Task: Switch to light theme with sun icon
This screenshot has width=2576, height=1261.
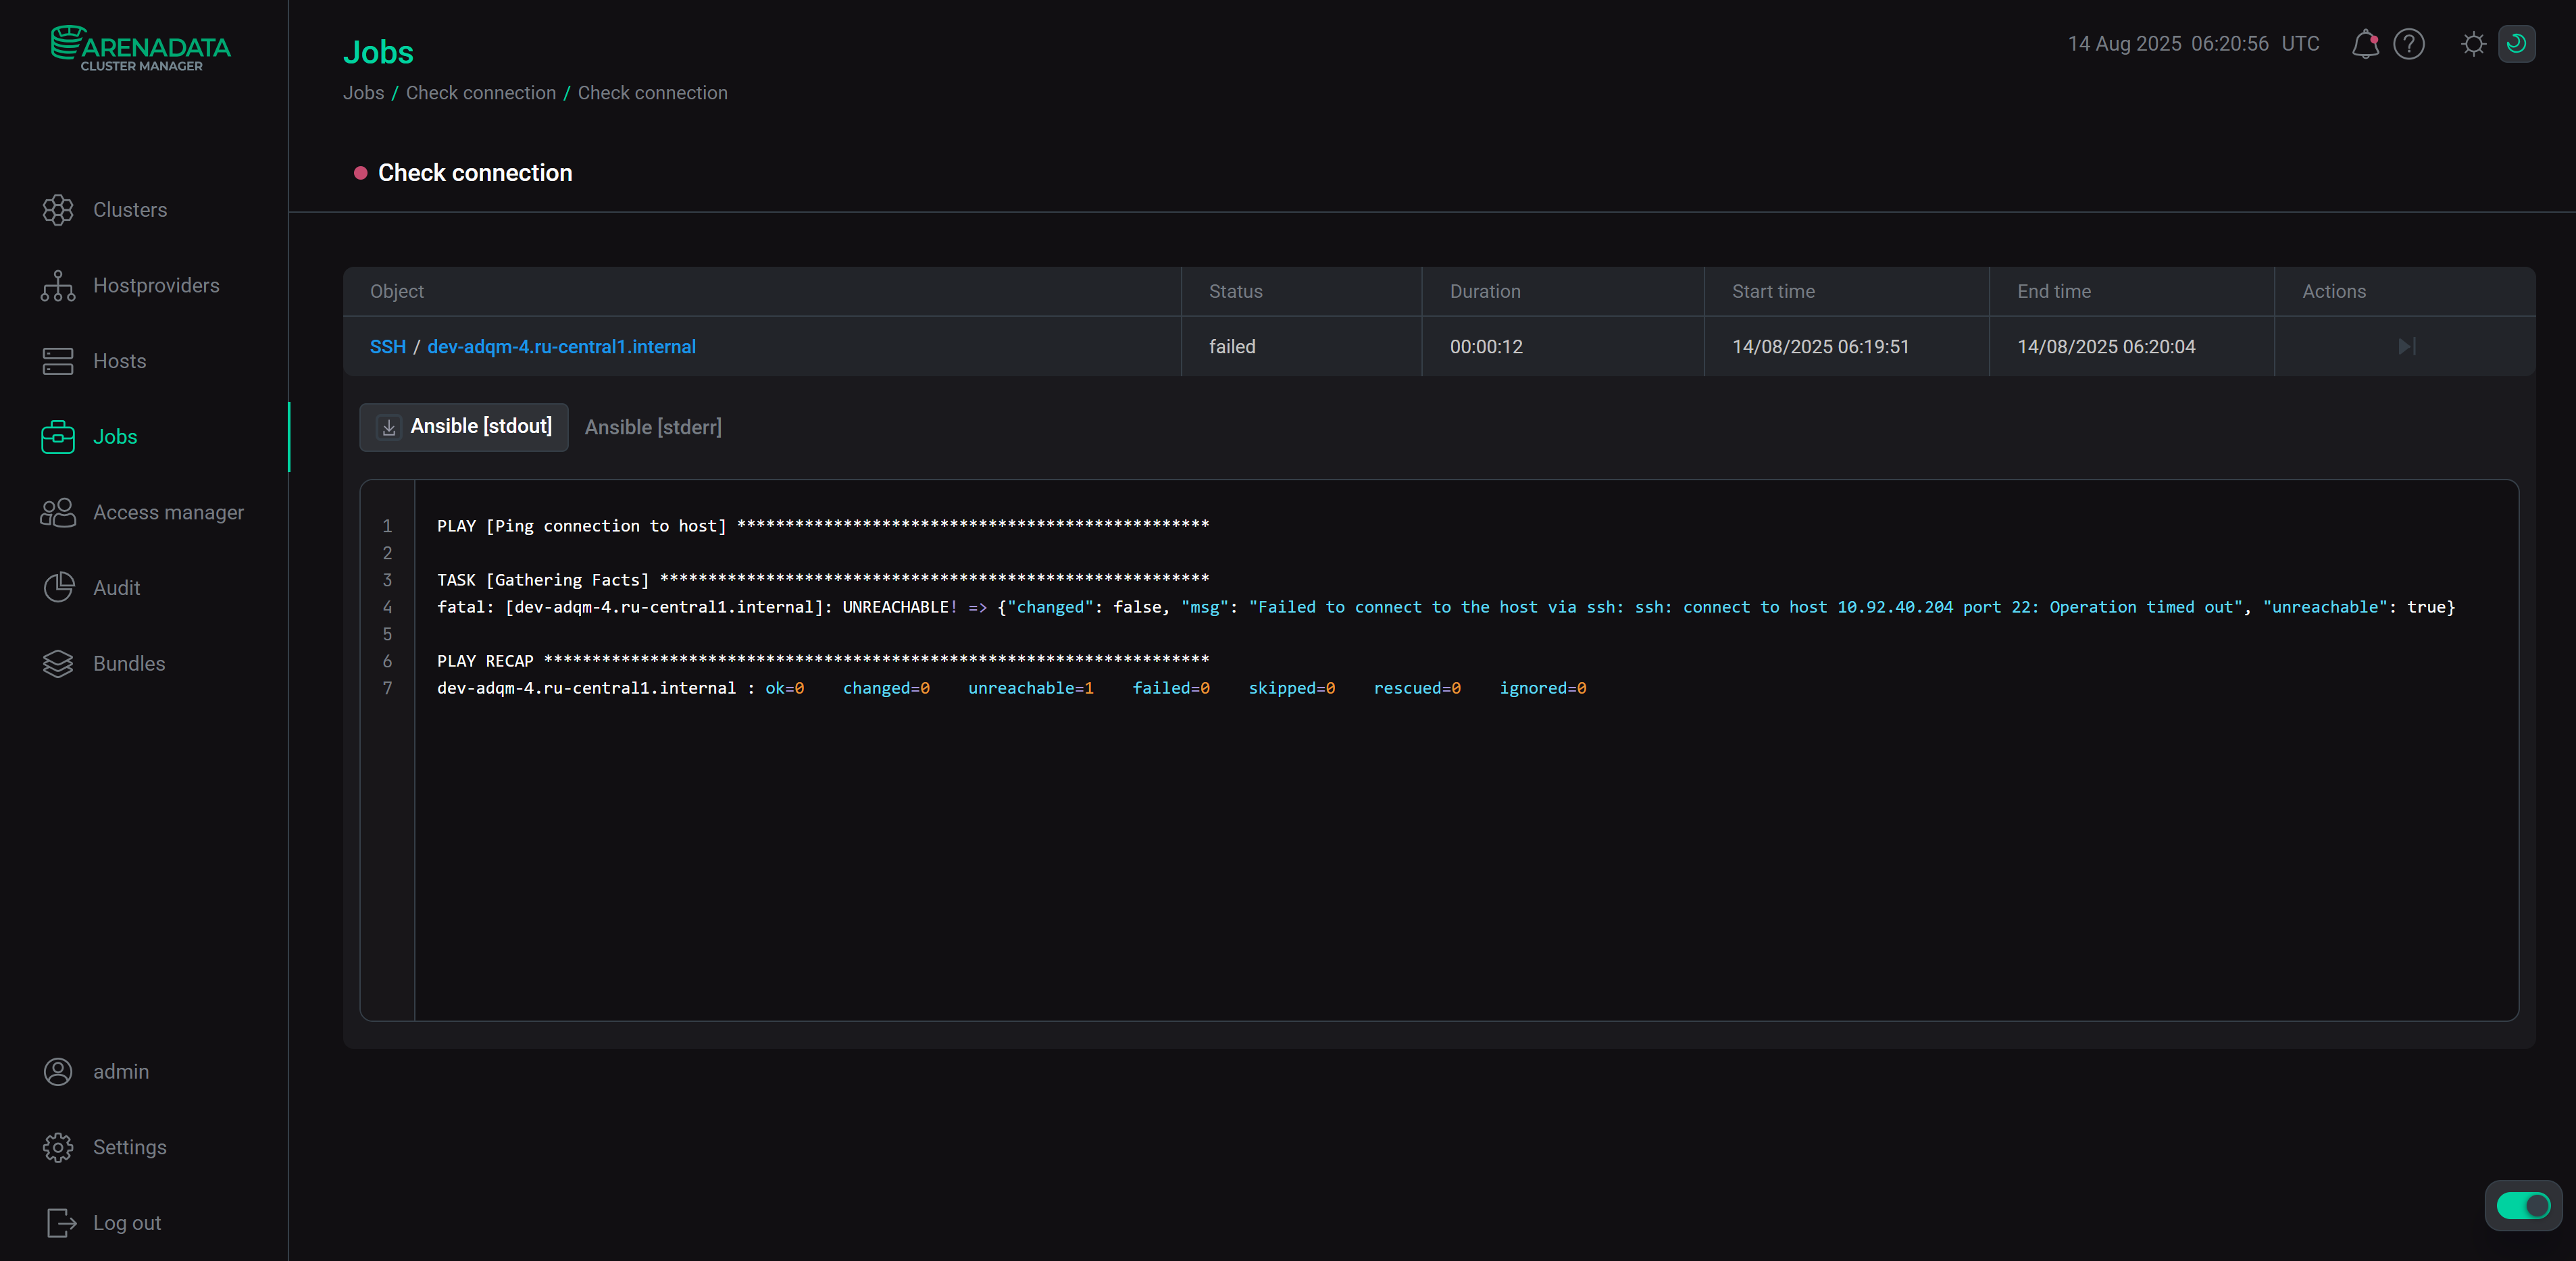Action: pos(2473,44)
